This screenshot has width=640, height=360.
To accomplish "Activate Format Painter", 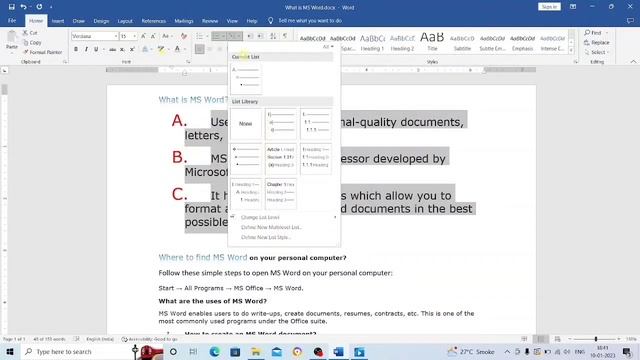I will [42, 52].
